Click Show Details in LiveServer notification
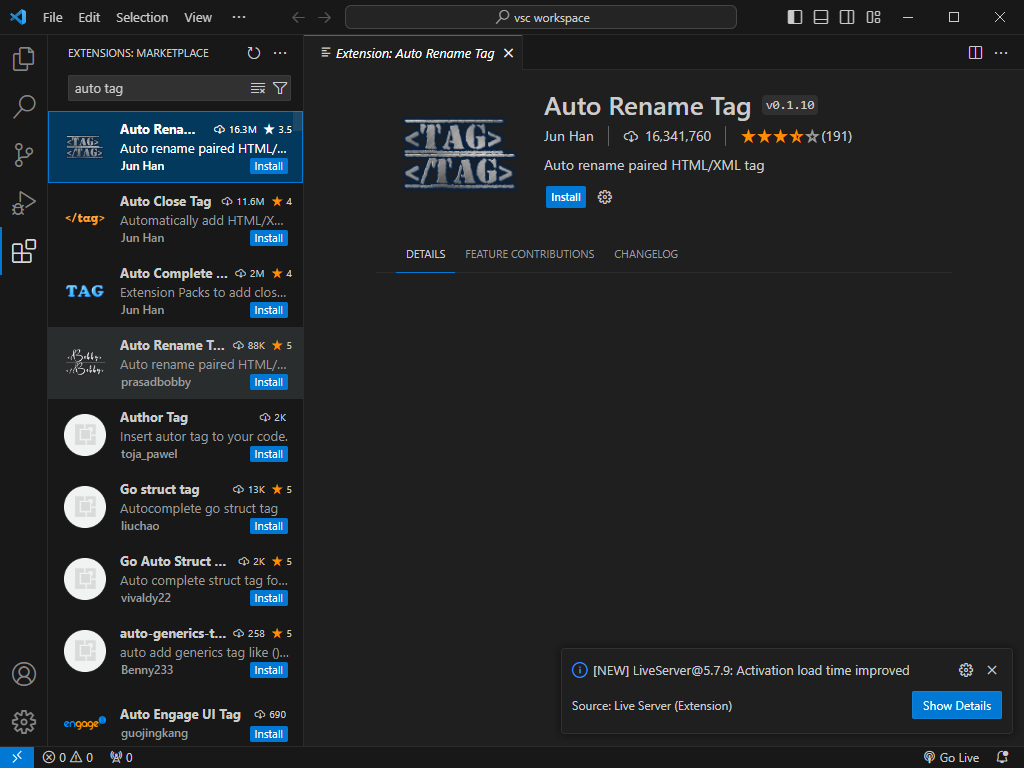This screenshot has width=1024, height=768. [x=957, y=705]
